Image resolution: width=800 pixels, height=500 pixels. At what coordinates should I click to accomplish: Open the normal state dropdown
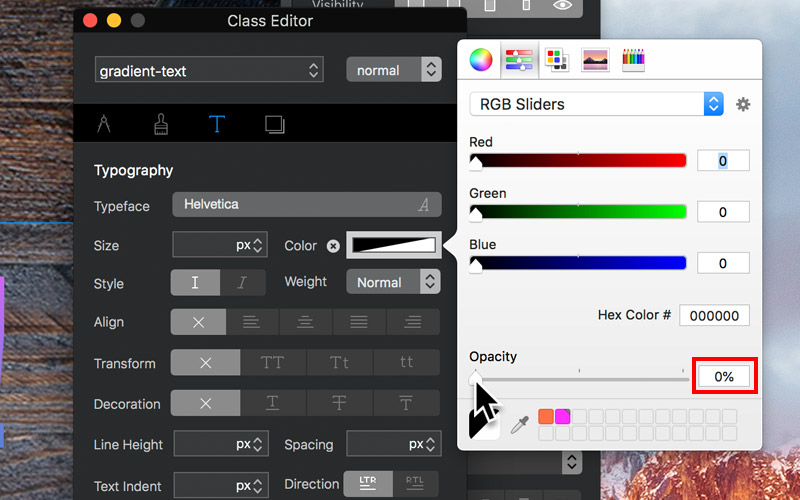(394, 69)
